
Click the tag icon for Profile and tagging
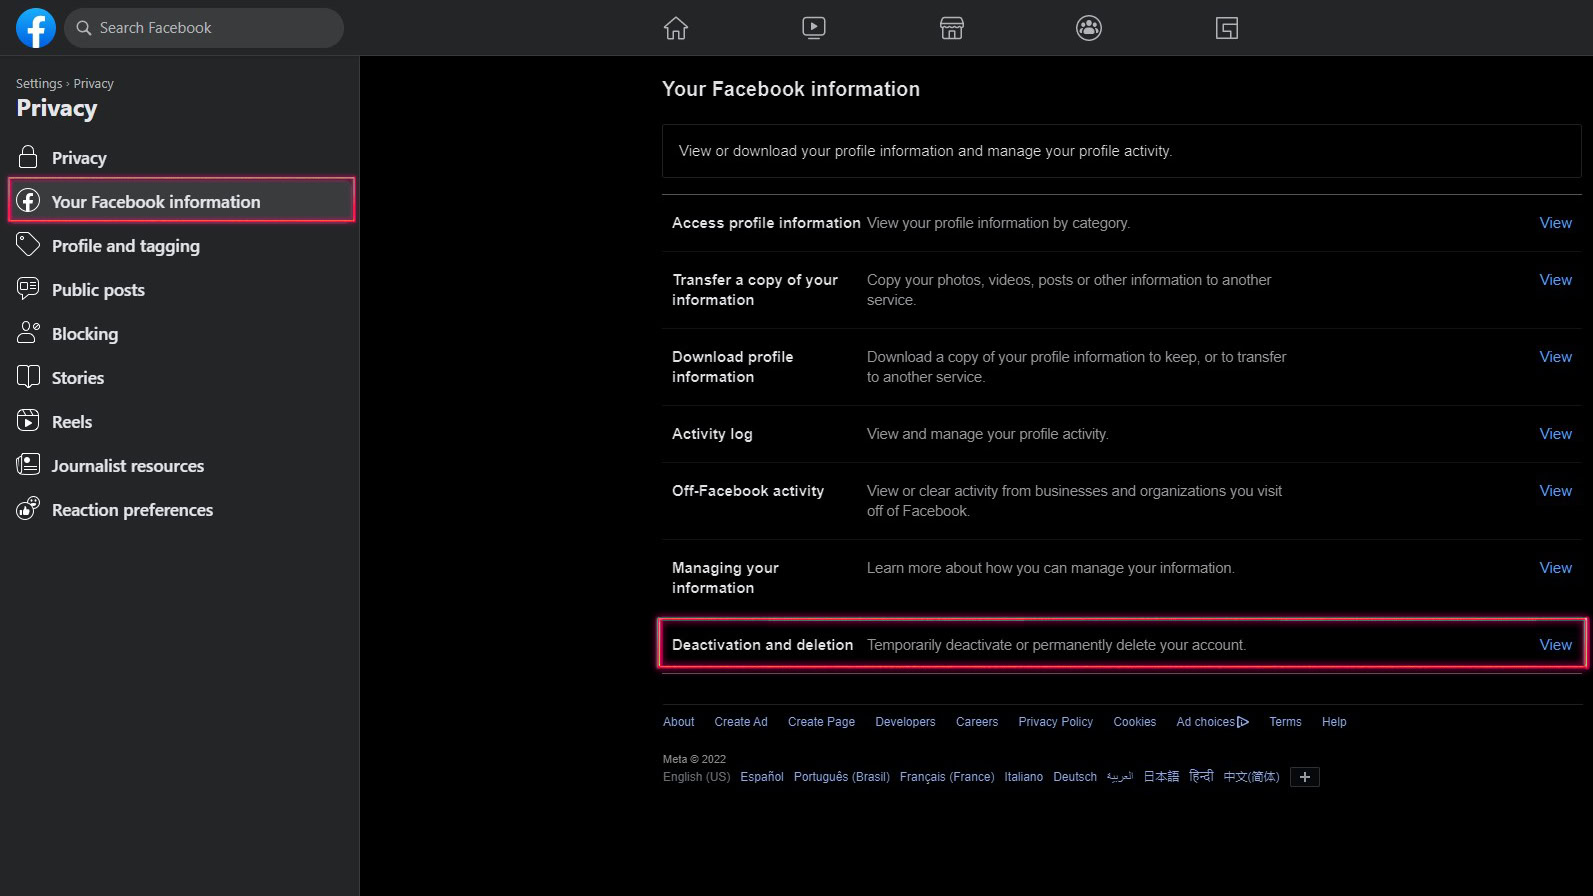pos(28,245)
